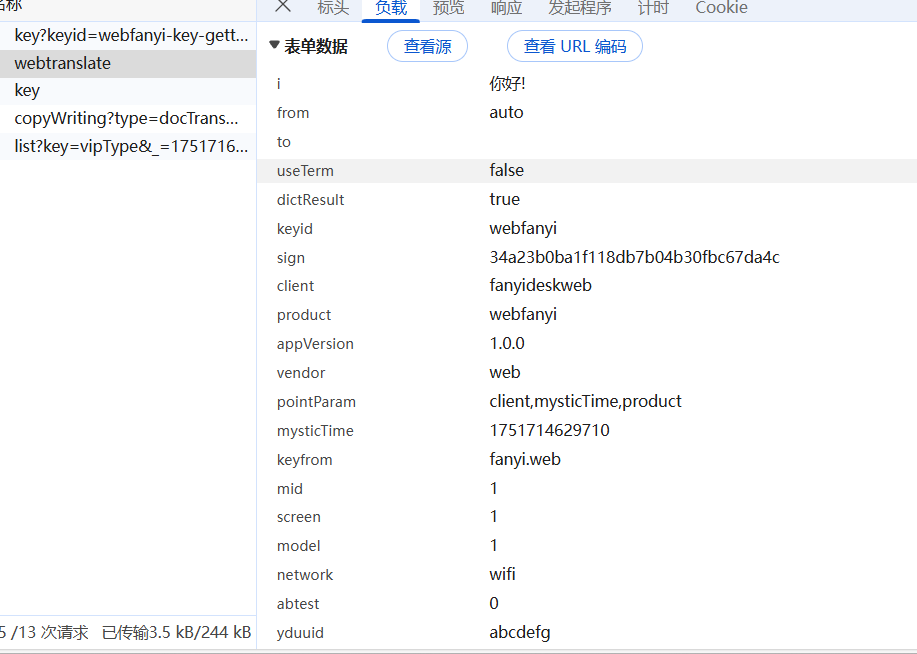Click the appVersion parameter name
Viewport: 917px width, 654px height.
pyautogui.click(x=315, y=344)
